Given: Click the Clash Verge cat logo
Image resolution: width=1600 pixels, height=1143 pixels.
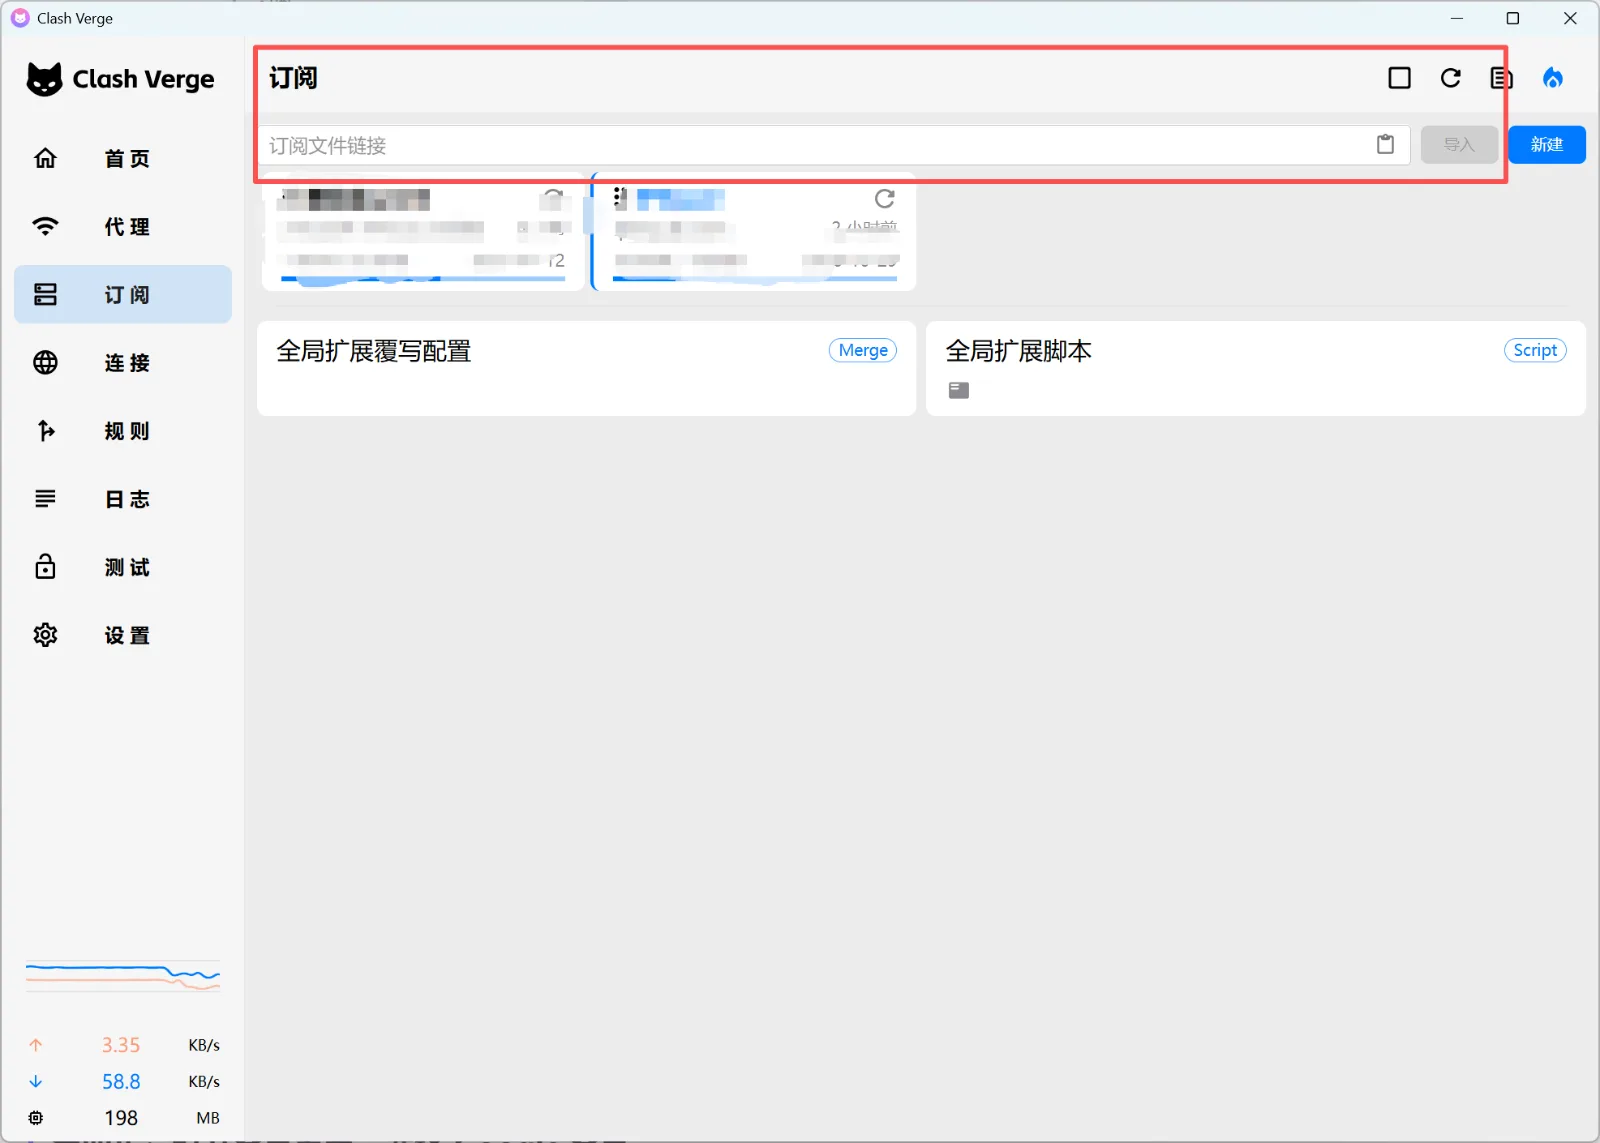Looking at the screenshot, I should pos(44,79).
